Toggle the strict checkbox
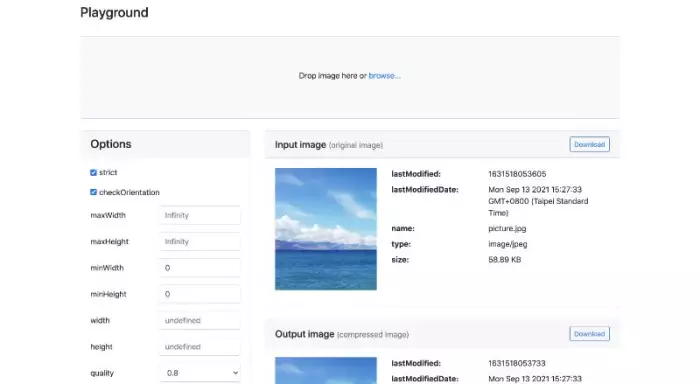 [93, 172]
